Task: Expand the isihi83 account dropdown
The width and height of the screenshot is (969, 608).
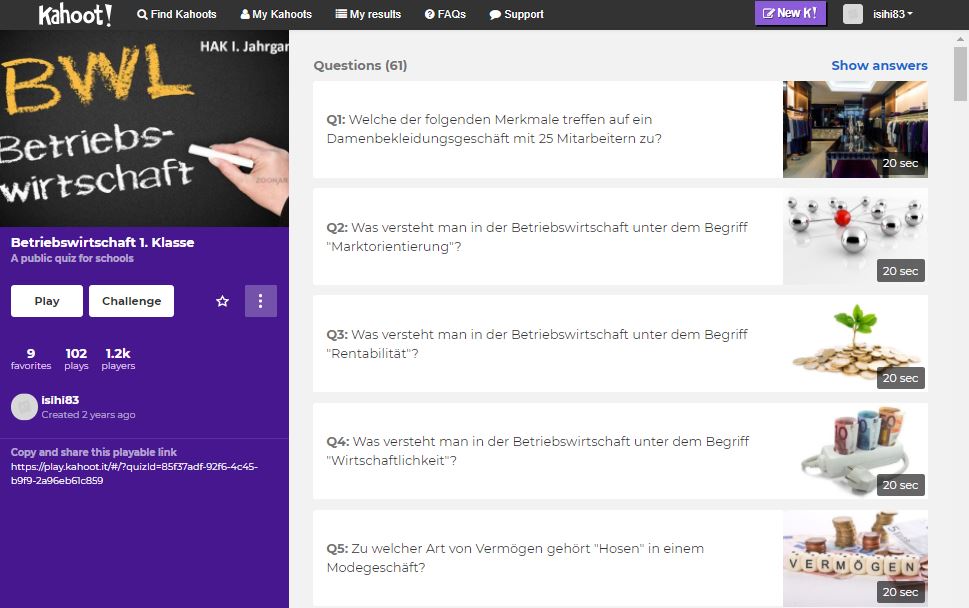Action: 892,14
